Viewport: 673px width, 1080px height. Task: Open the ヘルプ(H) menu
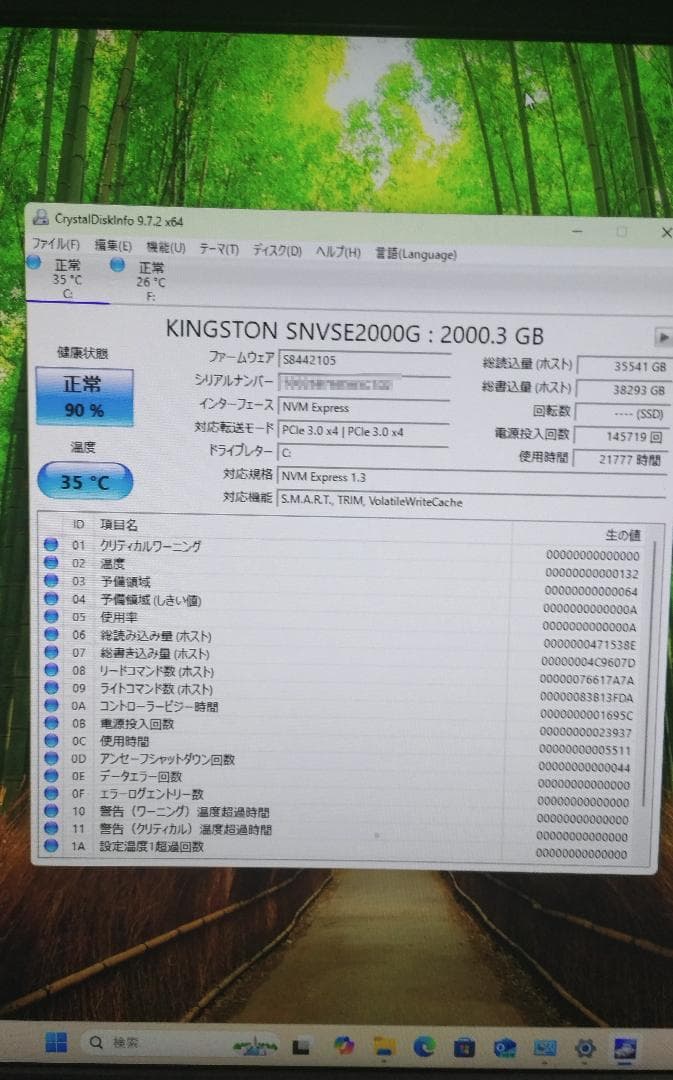[338, 251]
